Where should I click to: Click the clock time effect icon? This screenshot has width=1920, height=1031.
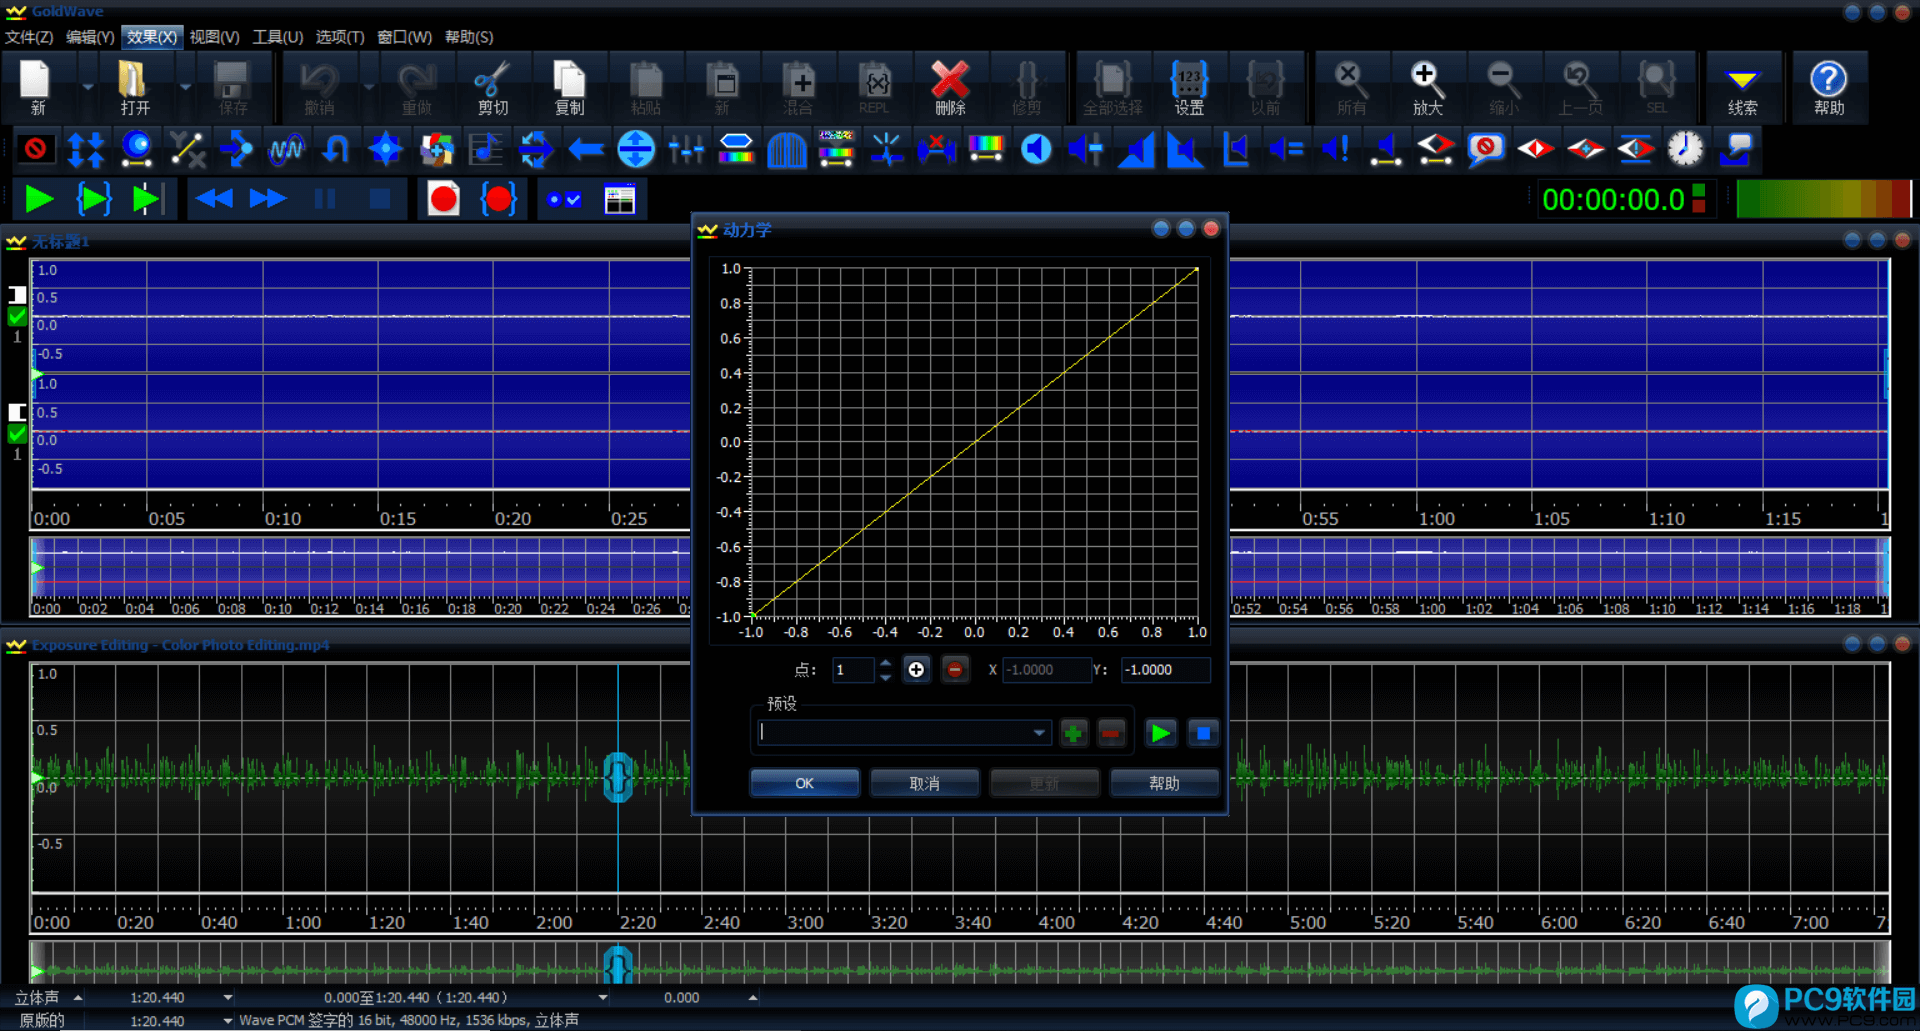click(1685, 150)
